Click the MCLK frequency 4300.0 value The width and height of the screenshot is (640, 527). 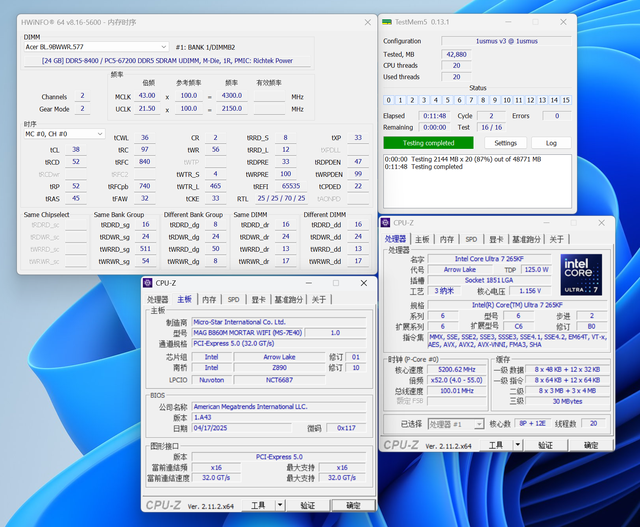[x=231, y=96]
